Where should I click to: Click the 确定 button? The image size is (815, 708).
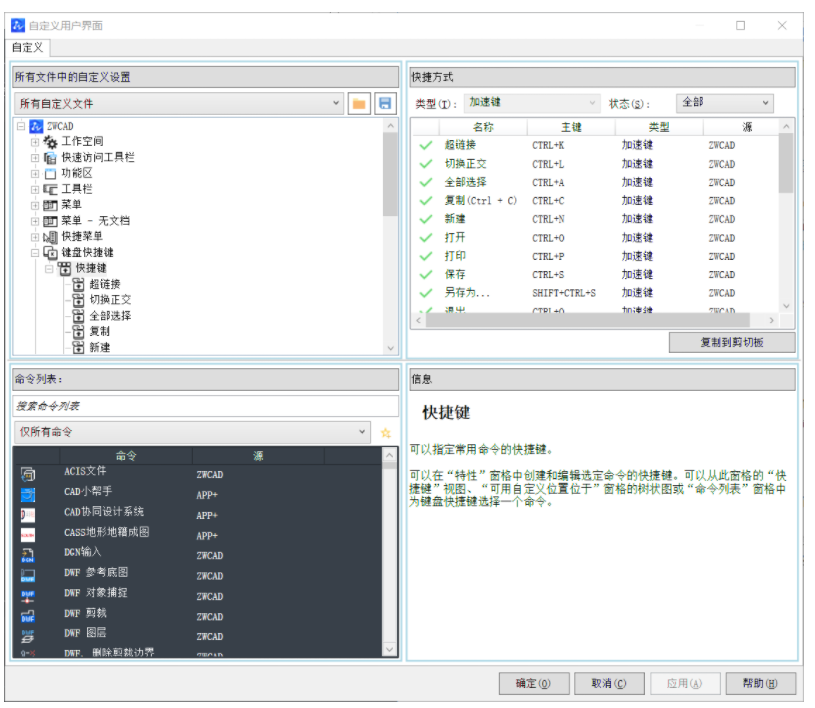533,684
